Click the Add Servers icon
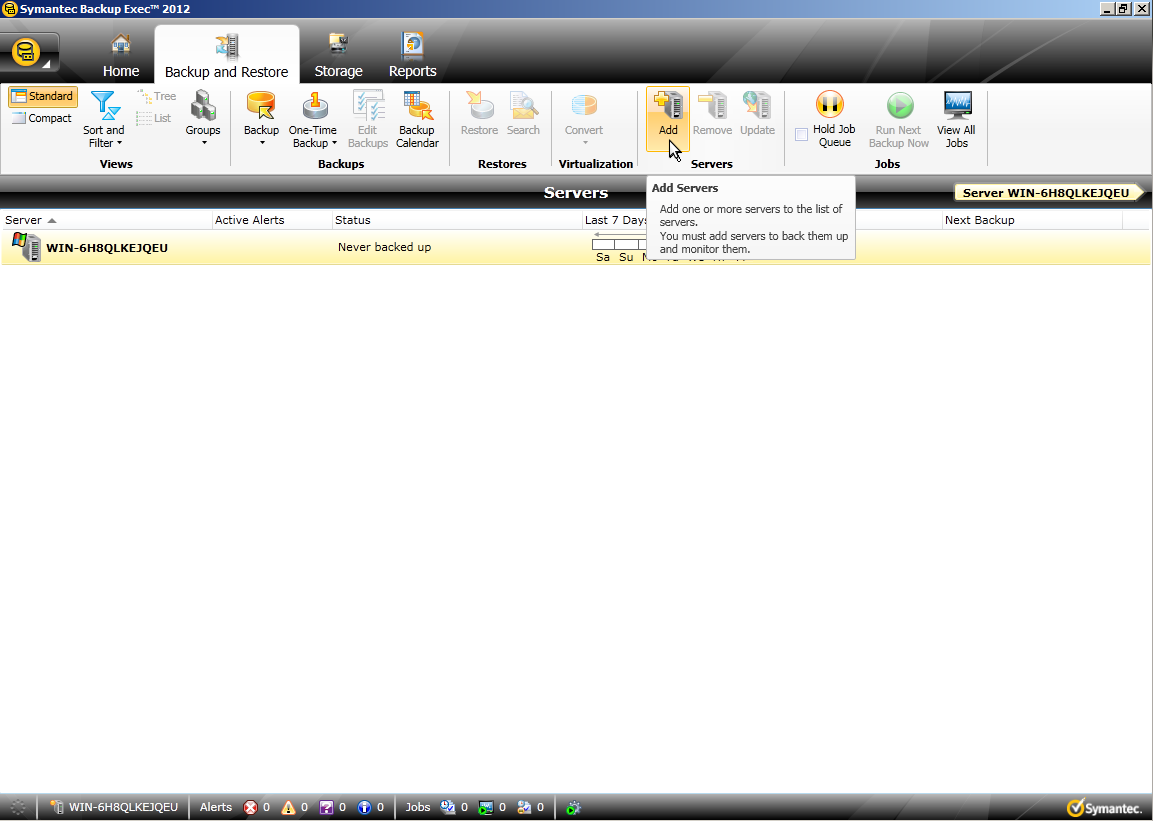This screenshot has height=821, width=1153. coord(667,106)
